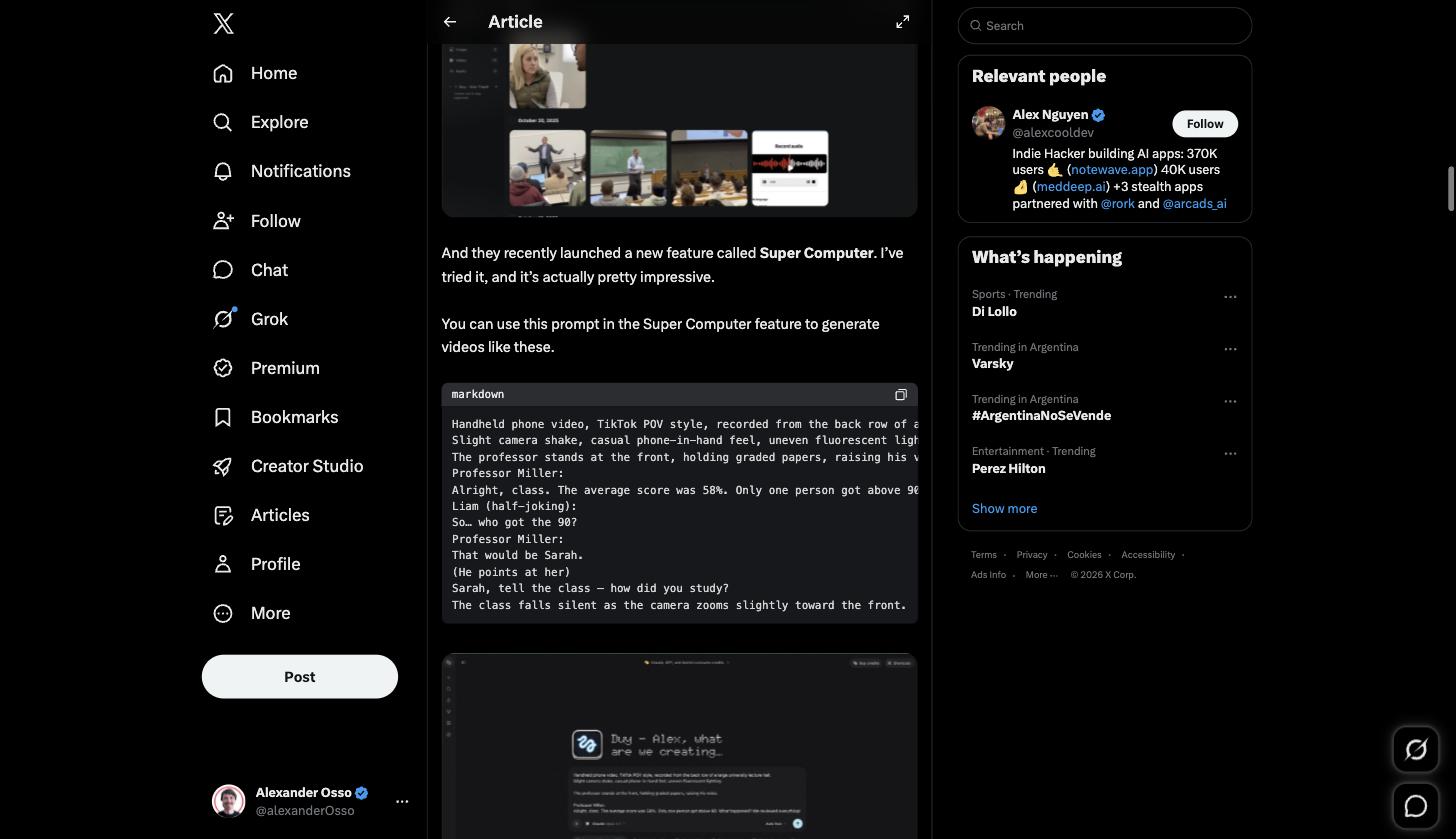Follow Alex Nguyen

(x=1205, y=124)
